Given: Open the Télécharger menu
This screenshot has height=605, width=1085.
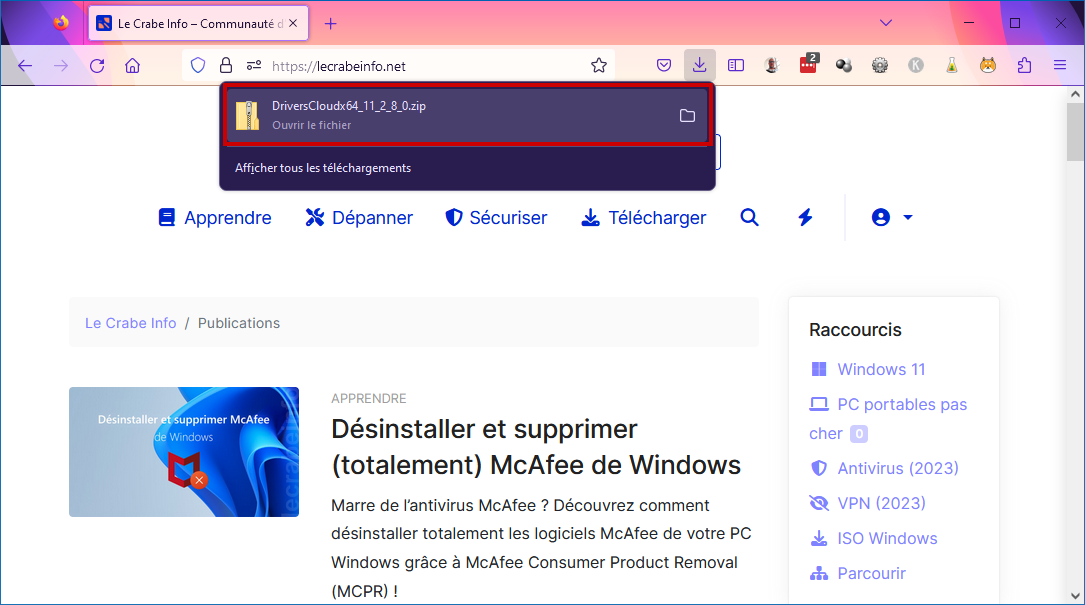Looking at the screenshot, I should pos(644,217).
